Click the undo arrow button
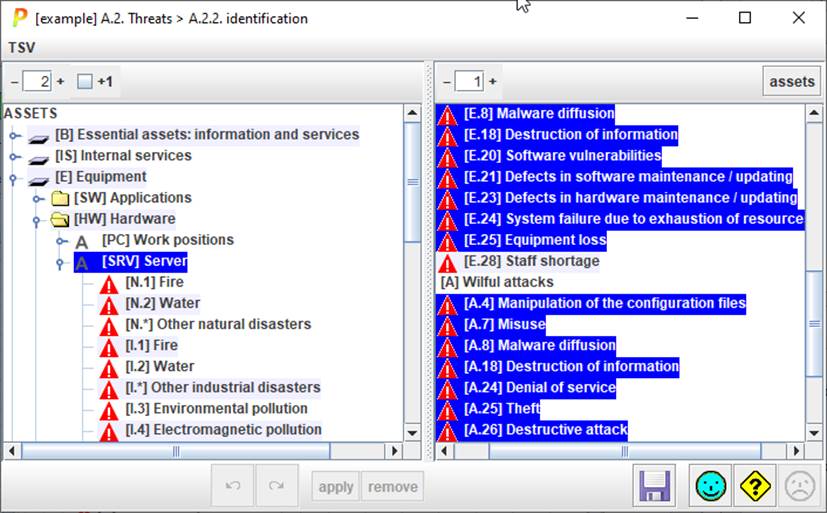This screenshot has width=827, height=513. [x=233, y=487]
